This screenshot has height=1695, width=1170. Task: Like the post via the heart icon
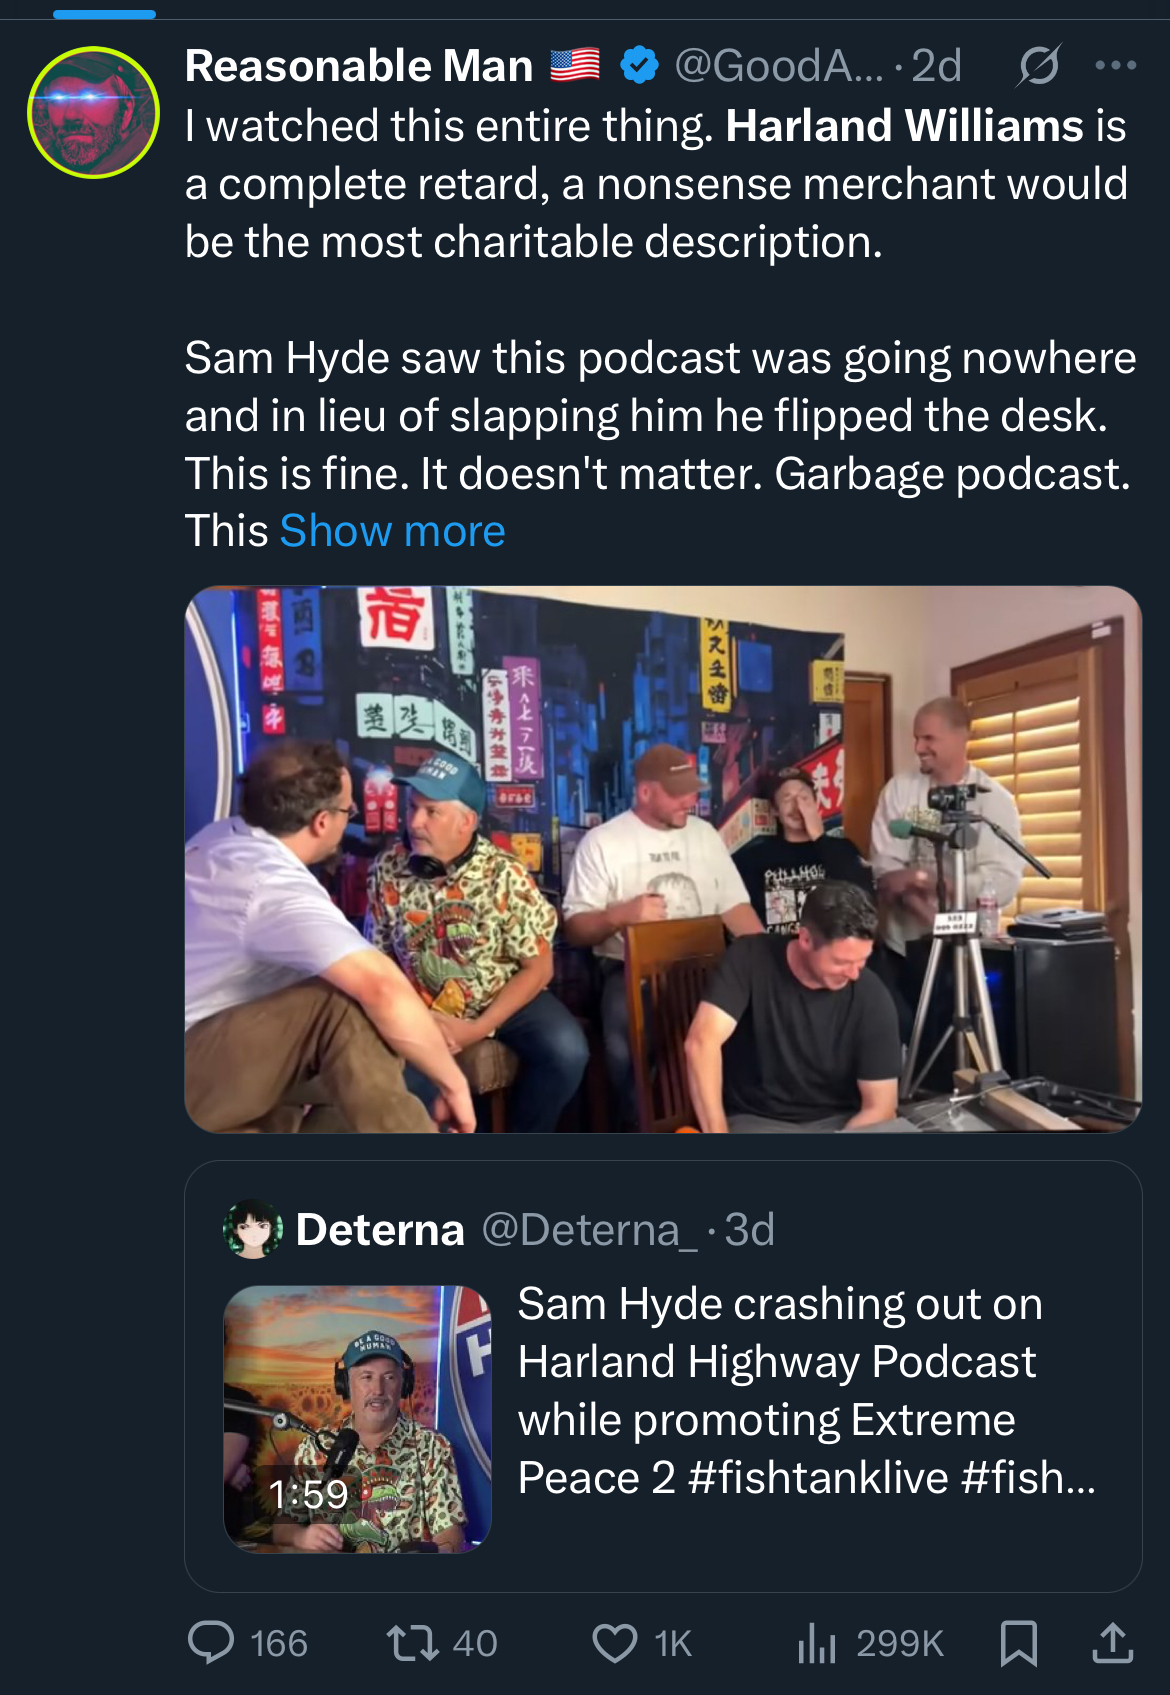614,1643
